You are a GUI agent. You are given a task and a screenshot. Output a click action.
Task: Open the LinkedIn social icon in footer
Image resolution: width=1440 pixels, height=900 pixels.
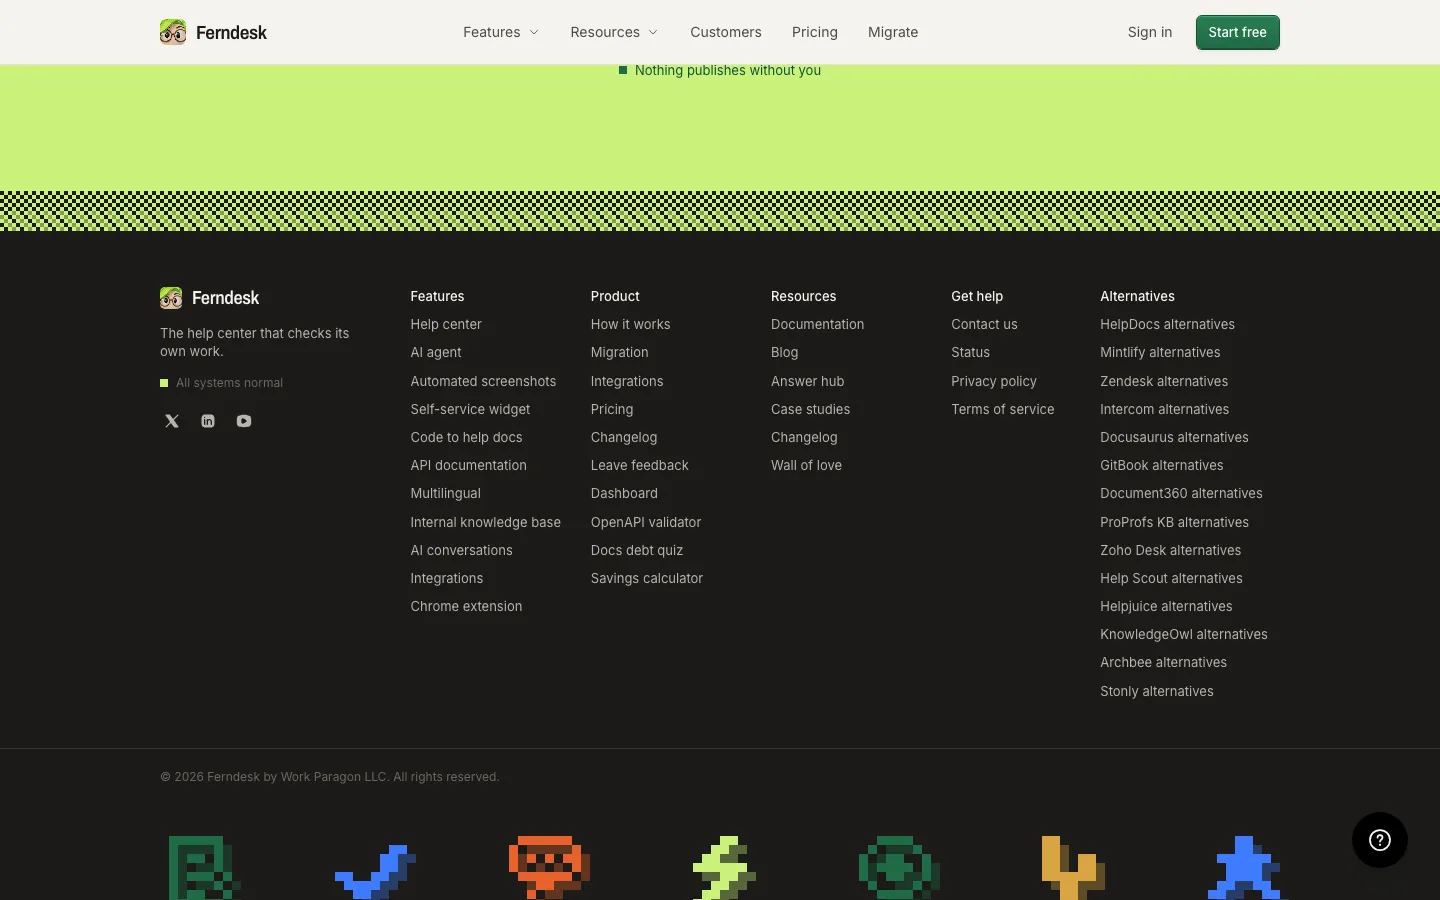tap(208, 421)
